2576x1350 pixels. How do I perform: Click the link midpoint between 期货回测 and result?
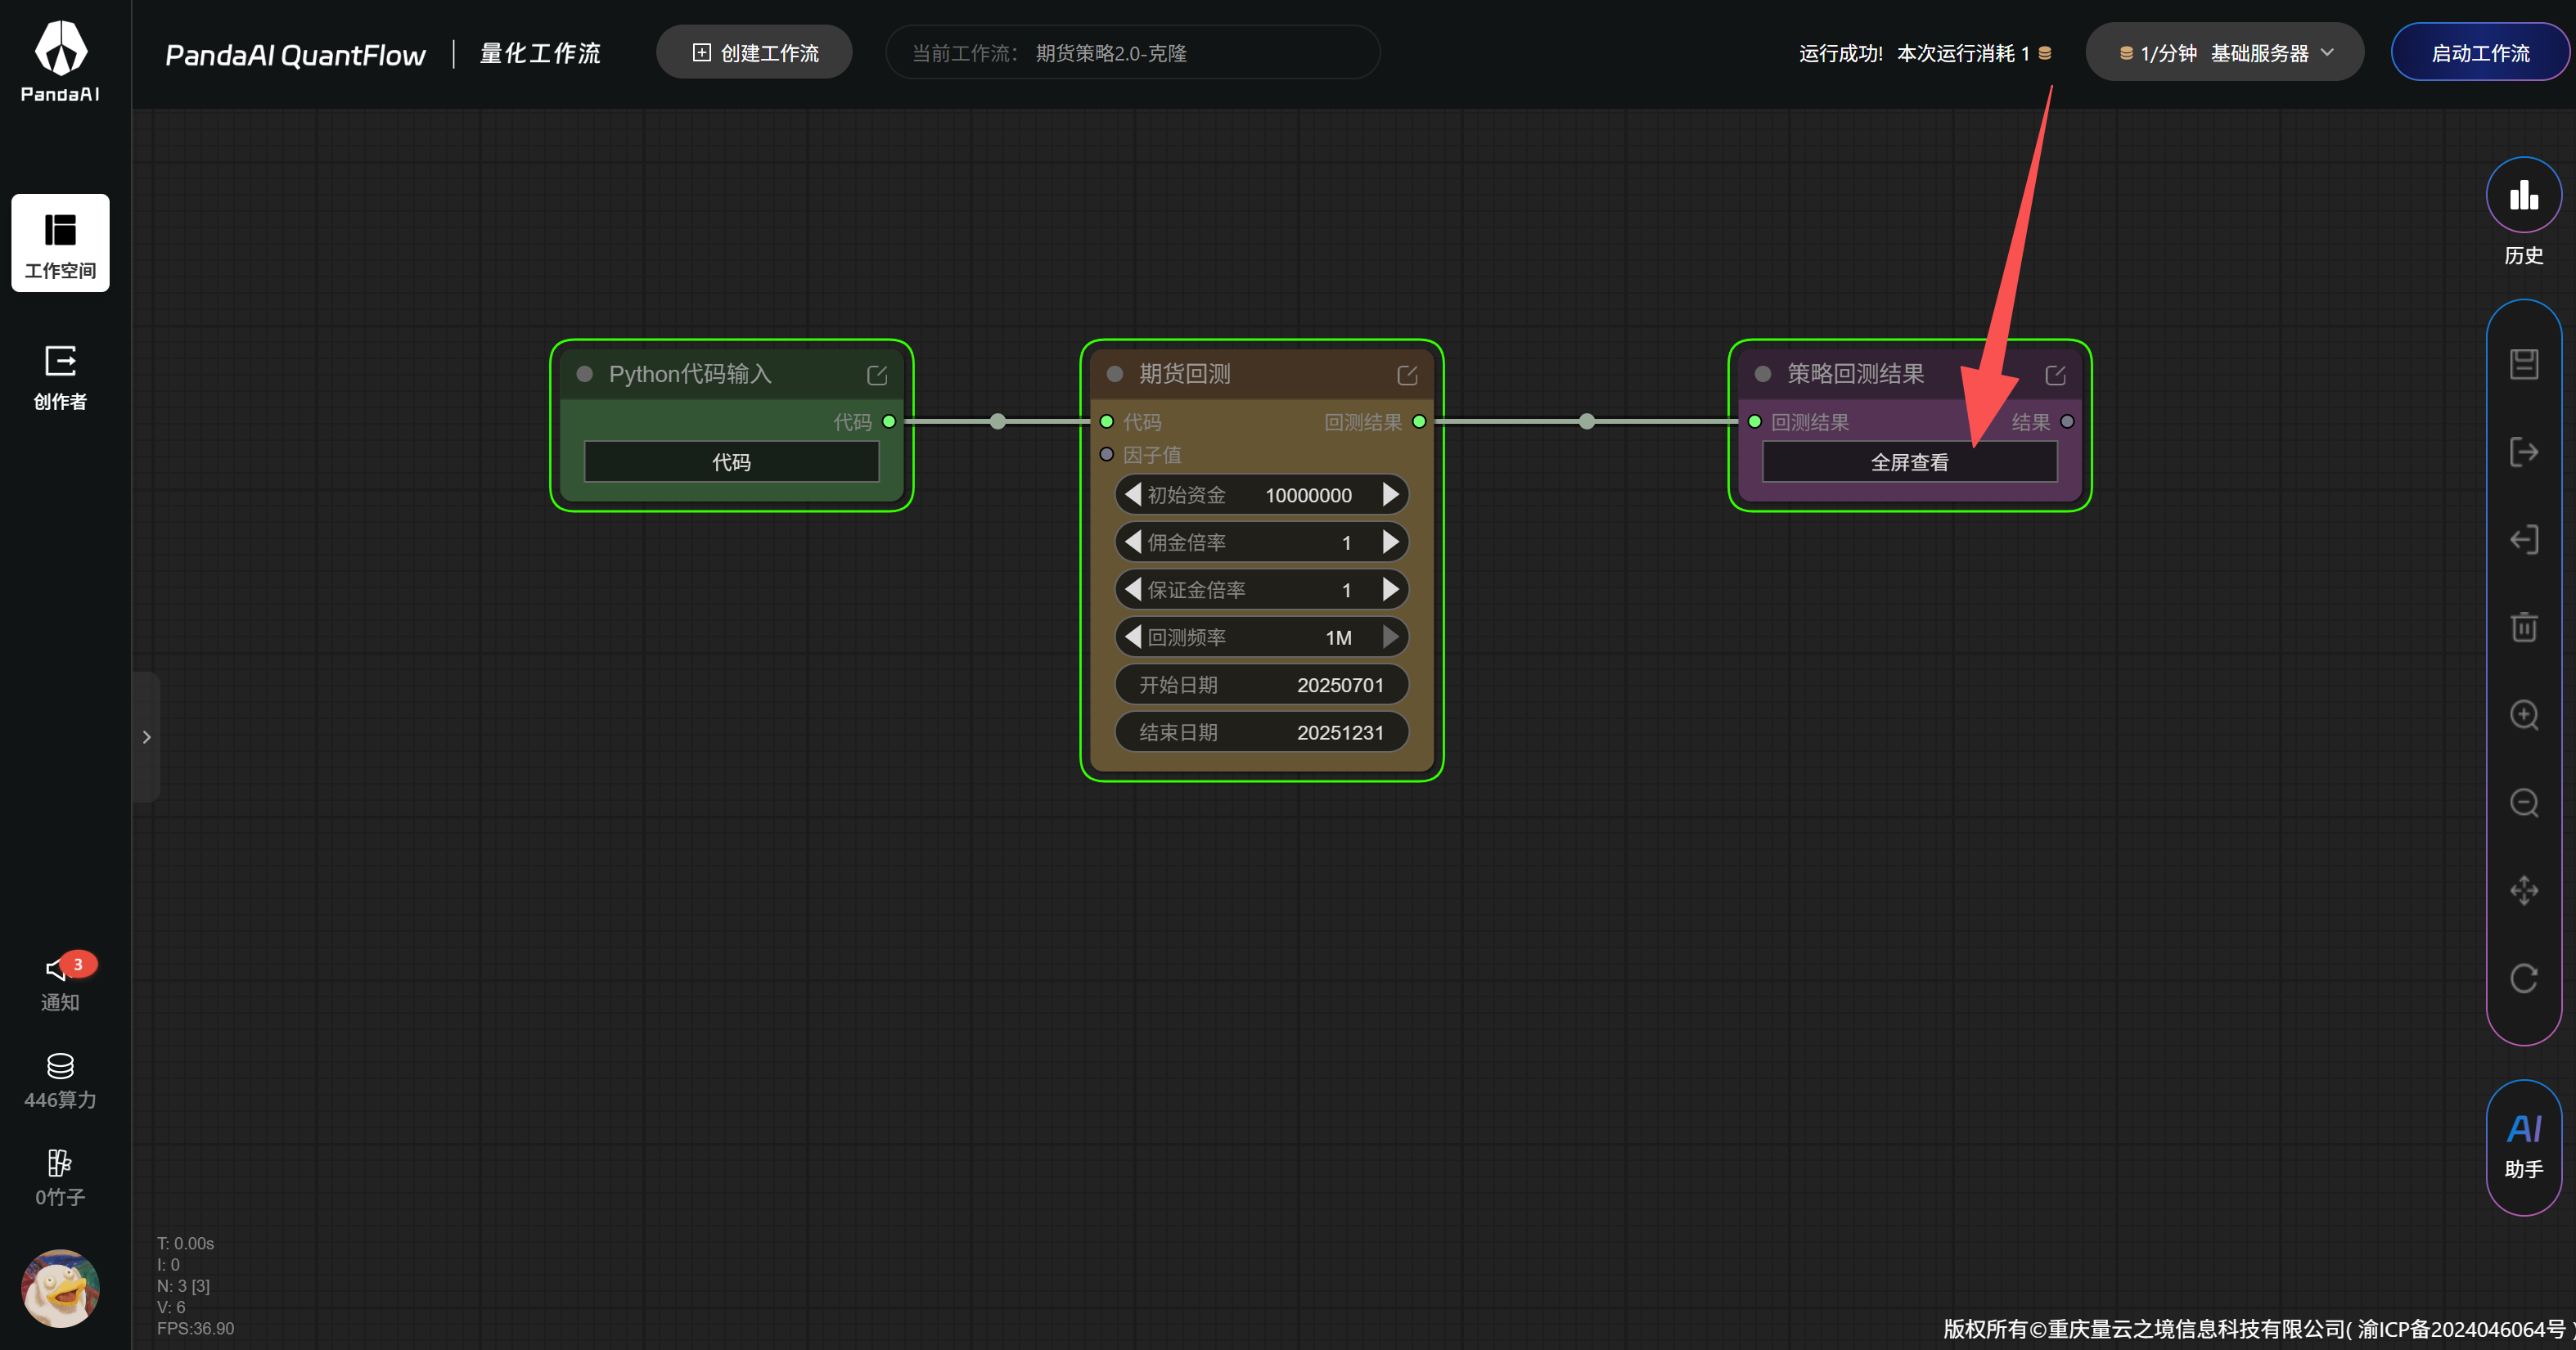coord(1587,422)
